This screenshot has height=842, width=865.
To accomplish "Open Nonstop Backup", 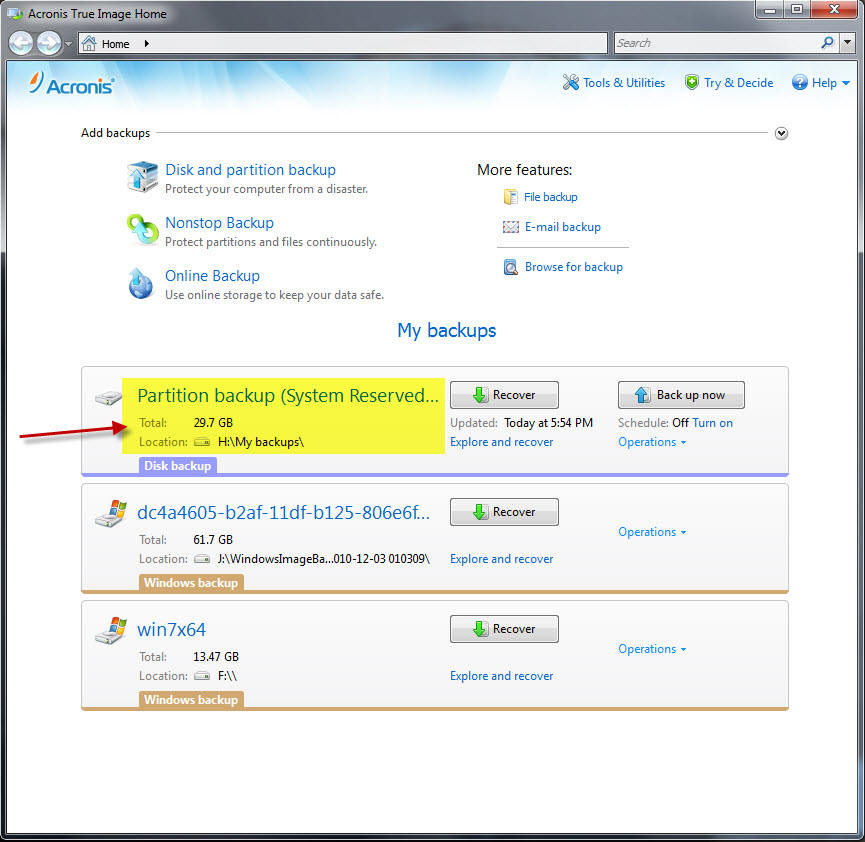I will coord(220,223).
